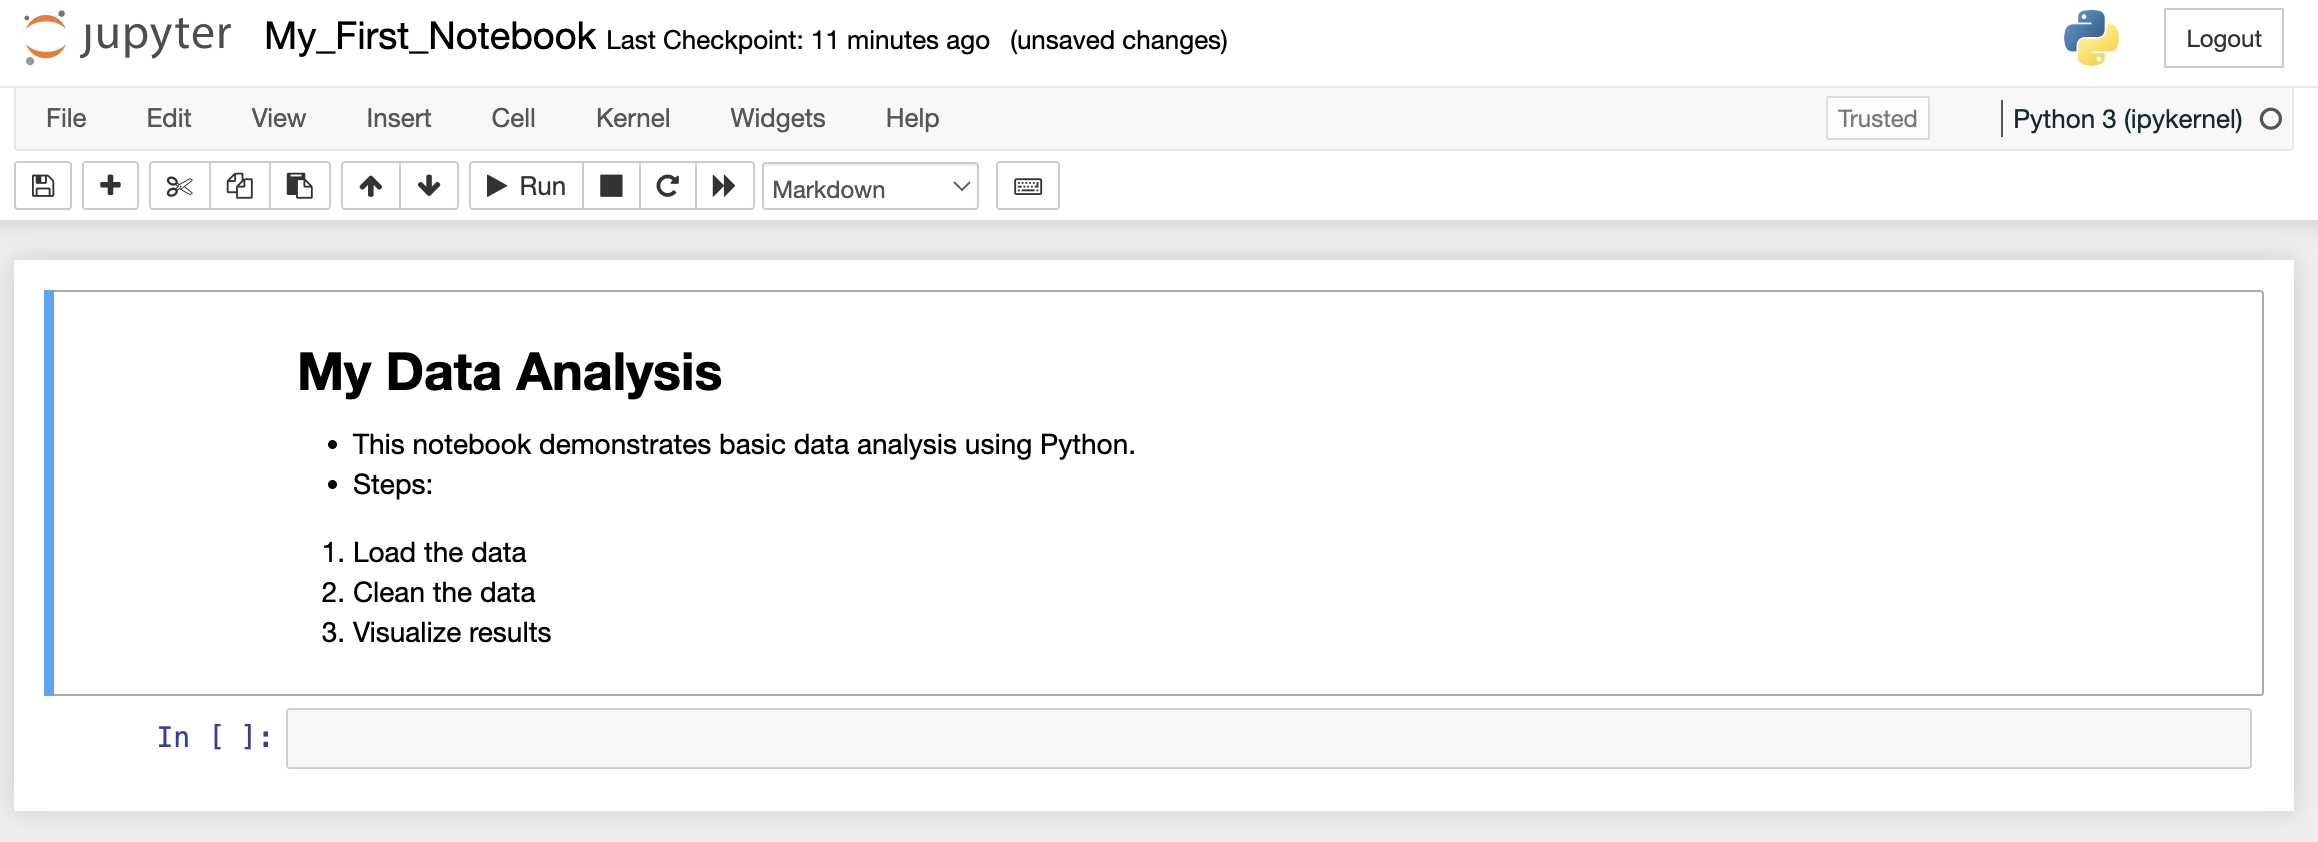
Task: Click into the empty code cell
Action: point(1268,739)
